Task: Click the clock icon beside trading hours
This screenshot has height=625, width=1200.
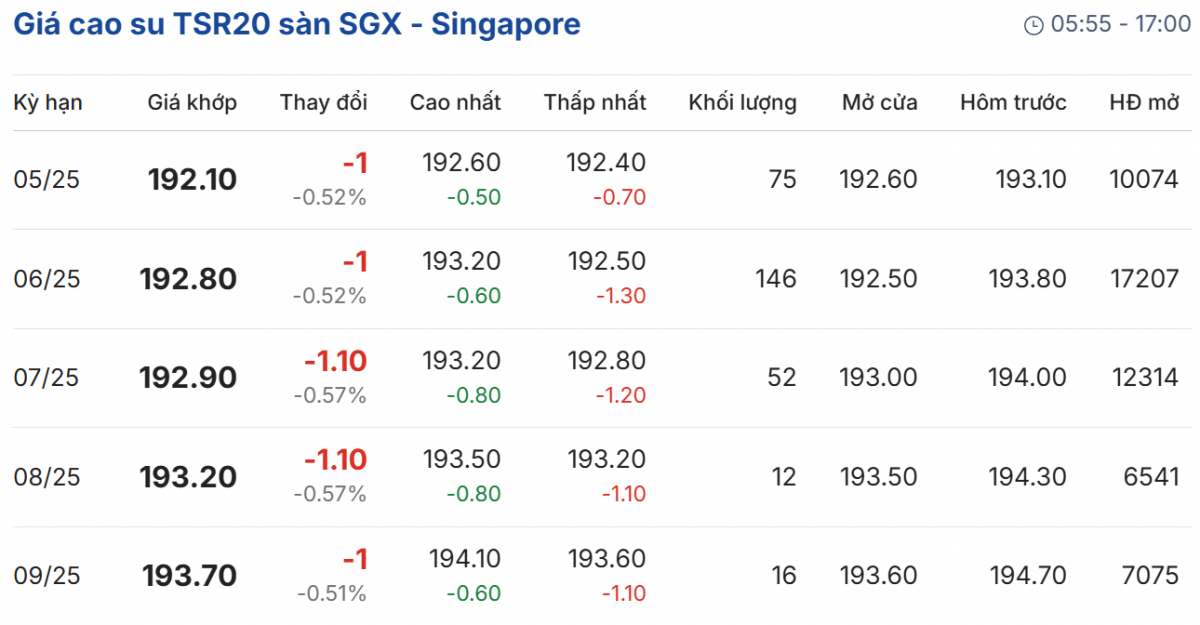Action: [1033, 25]
